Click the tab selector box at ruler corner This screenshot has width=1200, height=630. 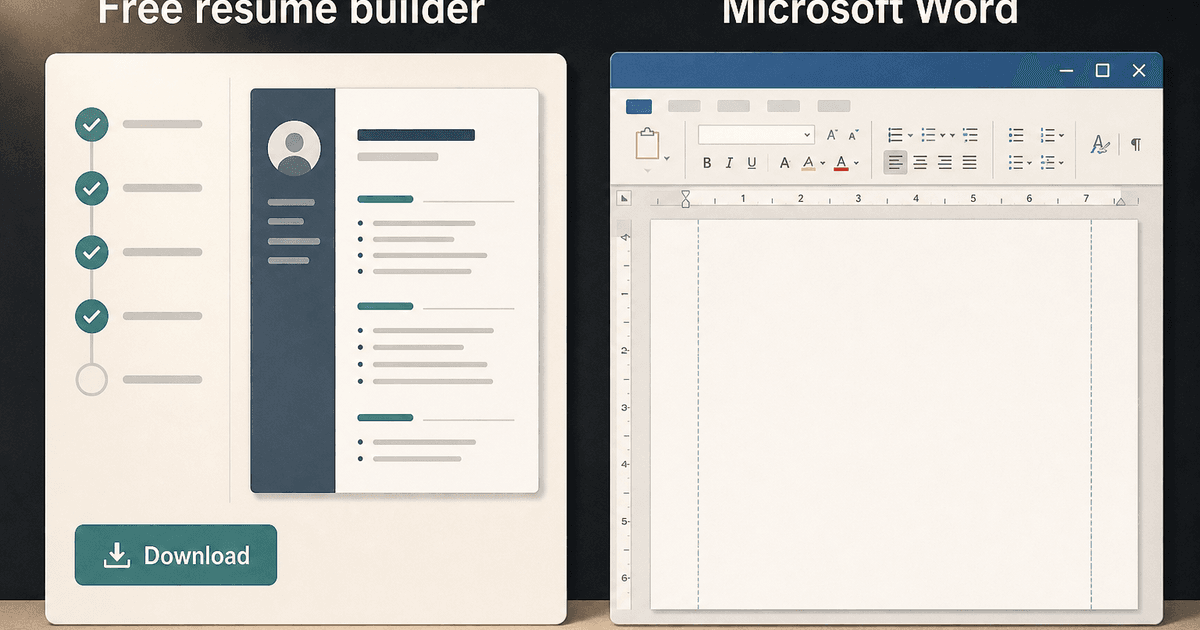pyautogui.click(x=623, y=198)
